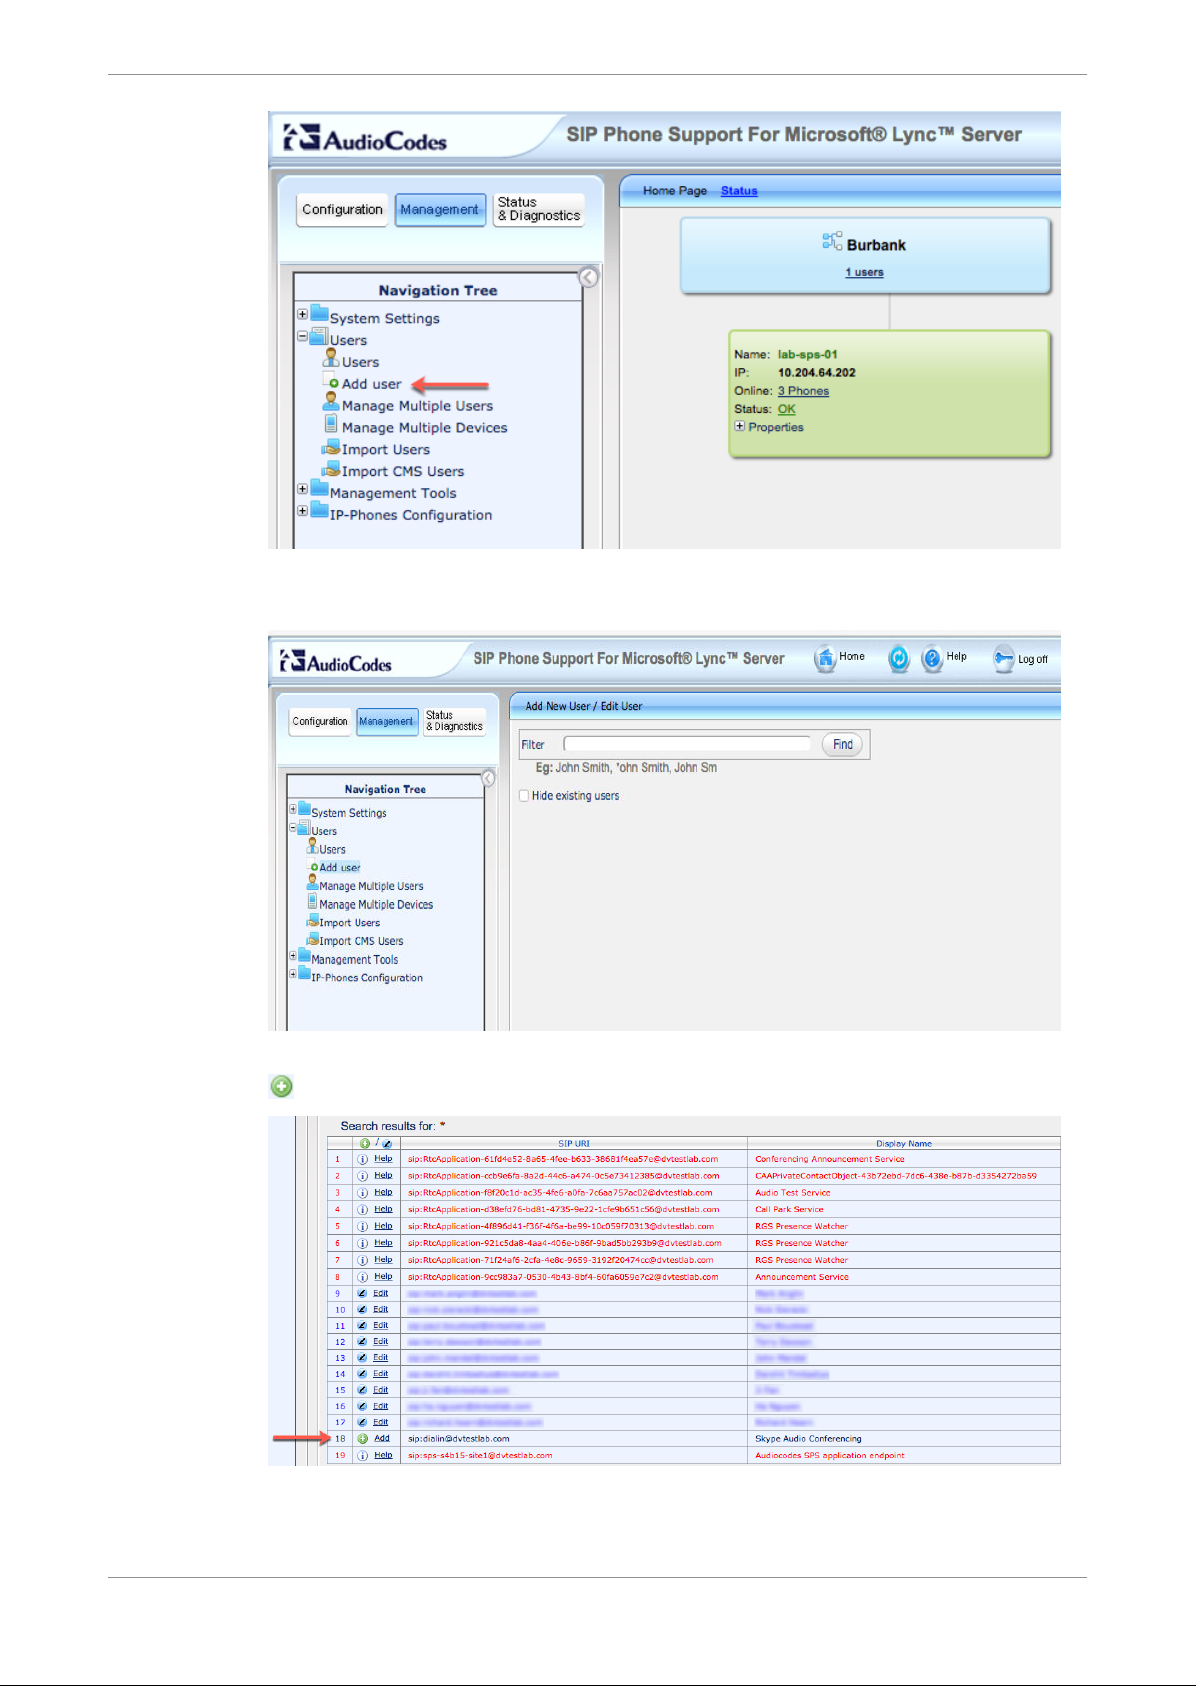The height and width of the screenshot is (1686, 1196).
Task: Collapse the Navigation Tree arrow on the Add New User screen
Action: 488,778
